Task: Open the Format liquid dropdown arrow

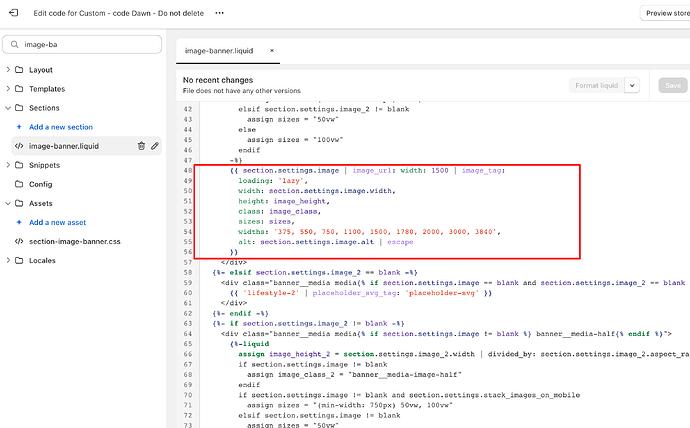Action: point(632,86)
